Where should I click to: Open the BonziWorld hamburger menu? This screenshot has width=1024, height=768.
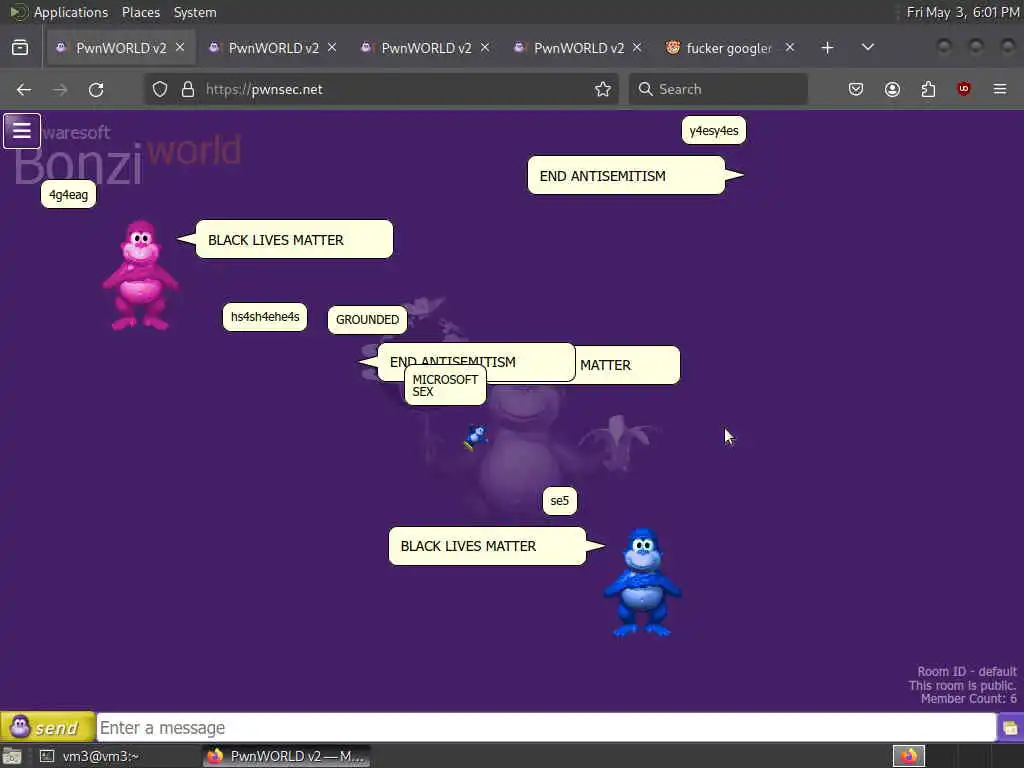[x=22, y=131]
